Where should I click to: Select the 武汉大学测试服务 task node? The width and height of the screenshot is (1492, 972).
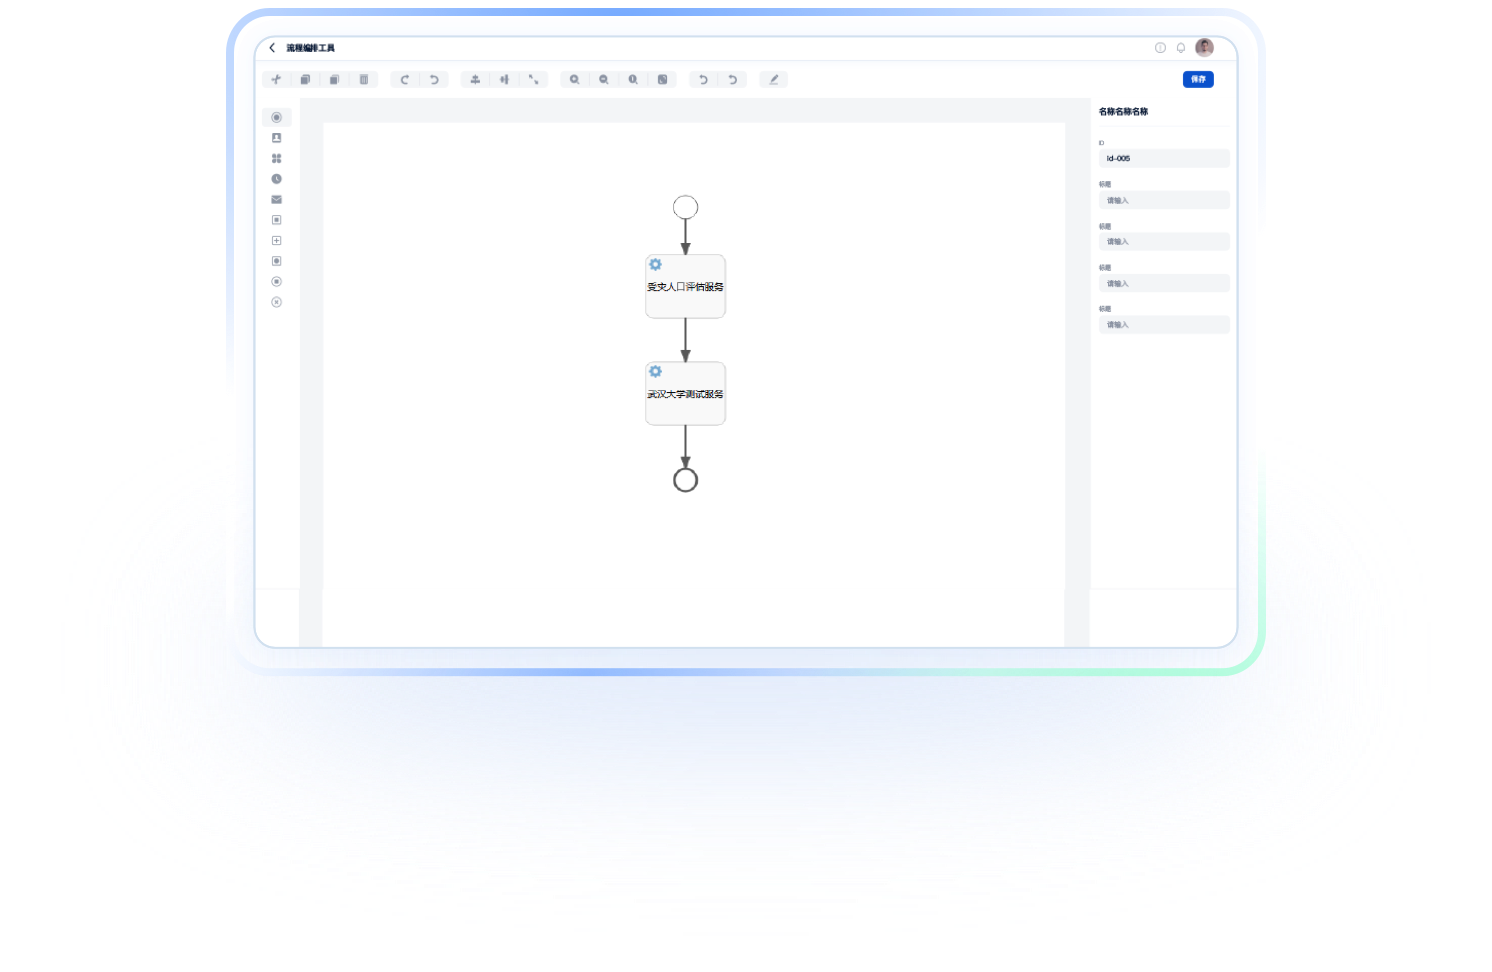coord(685,394)
